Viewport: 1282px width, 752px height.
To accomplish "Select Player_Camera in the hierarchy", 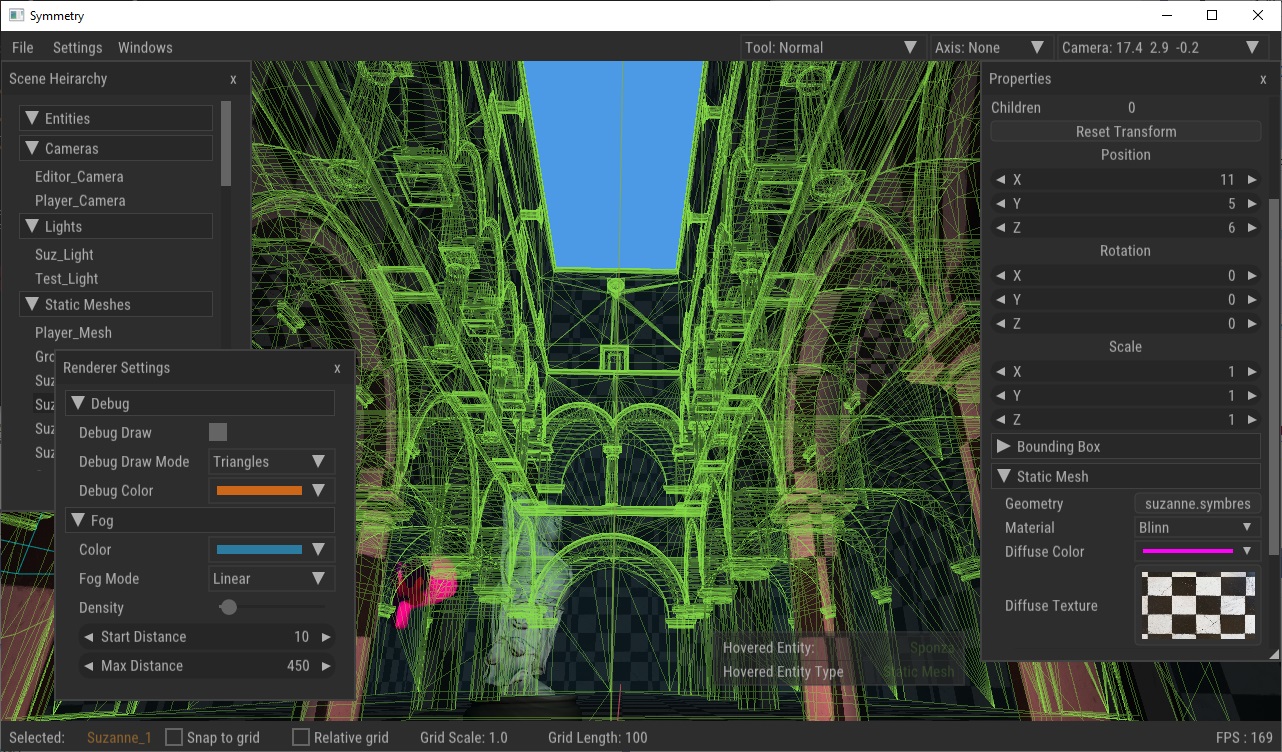I will point(80,200).
